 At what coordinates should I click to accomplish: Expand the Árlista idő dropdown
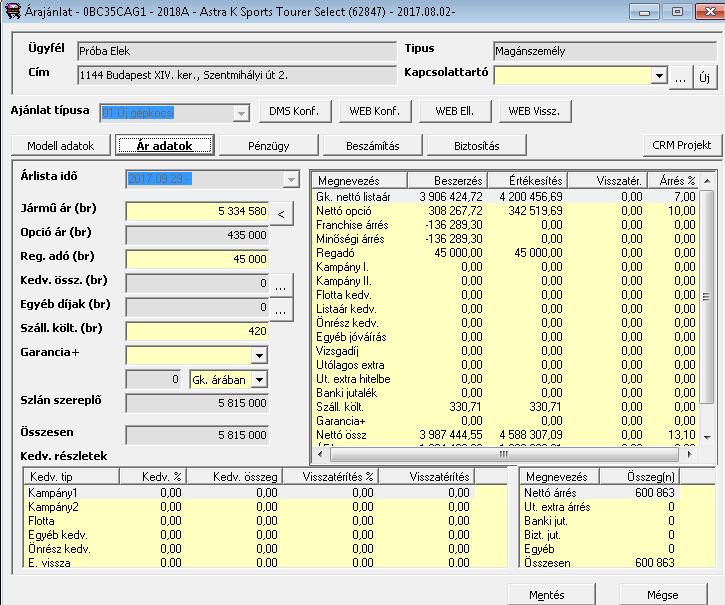291,179
